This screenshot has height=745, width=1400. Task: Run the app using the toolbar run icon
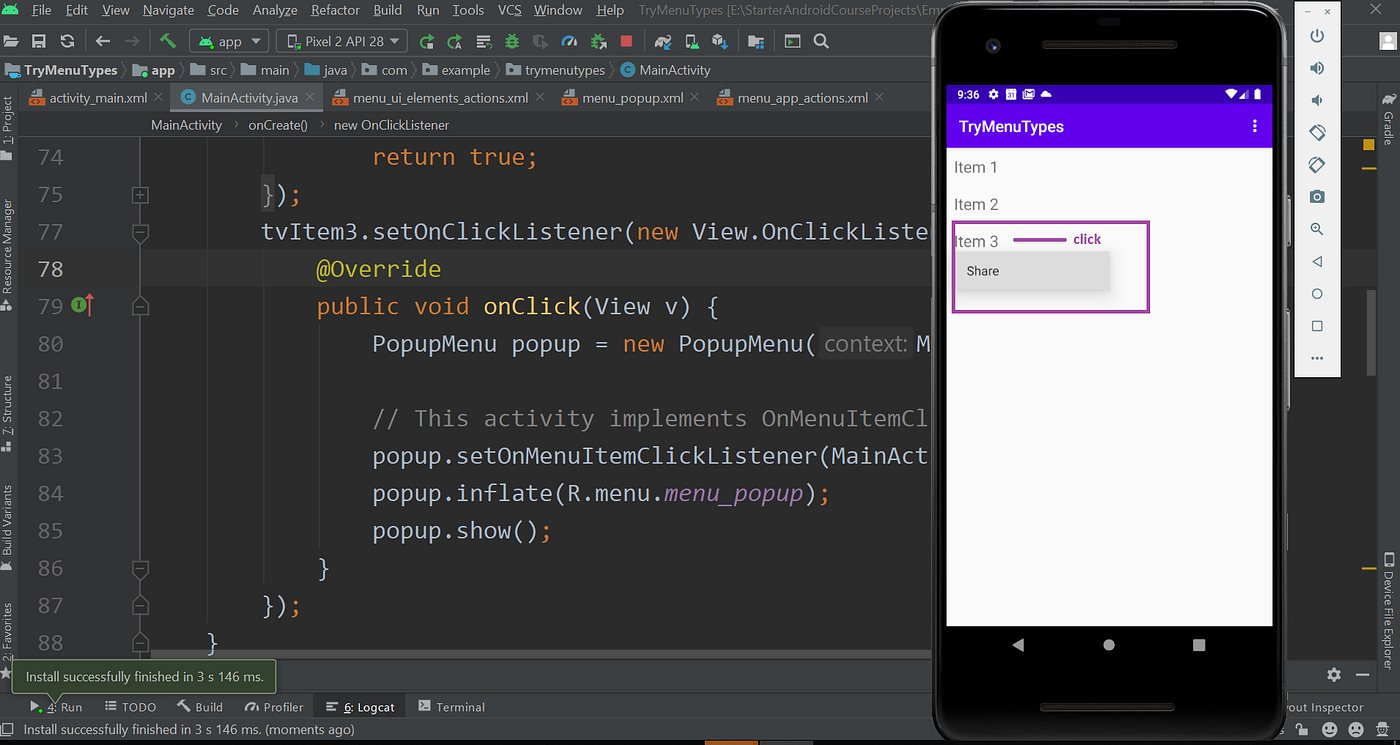pyautogui.click(x=426, y=41)
